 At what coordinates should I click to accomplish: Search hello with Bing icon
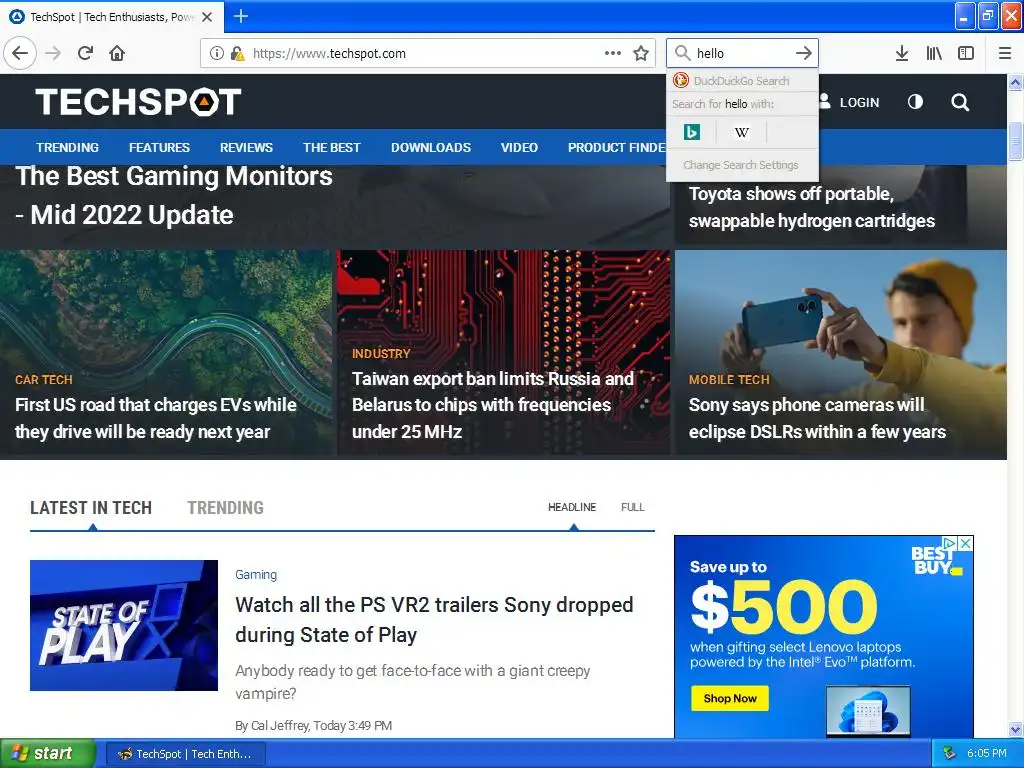click(692, 132)
